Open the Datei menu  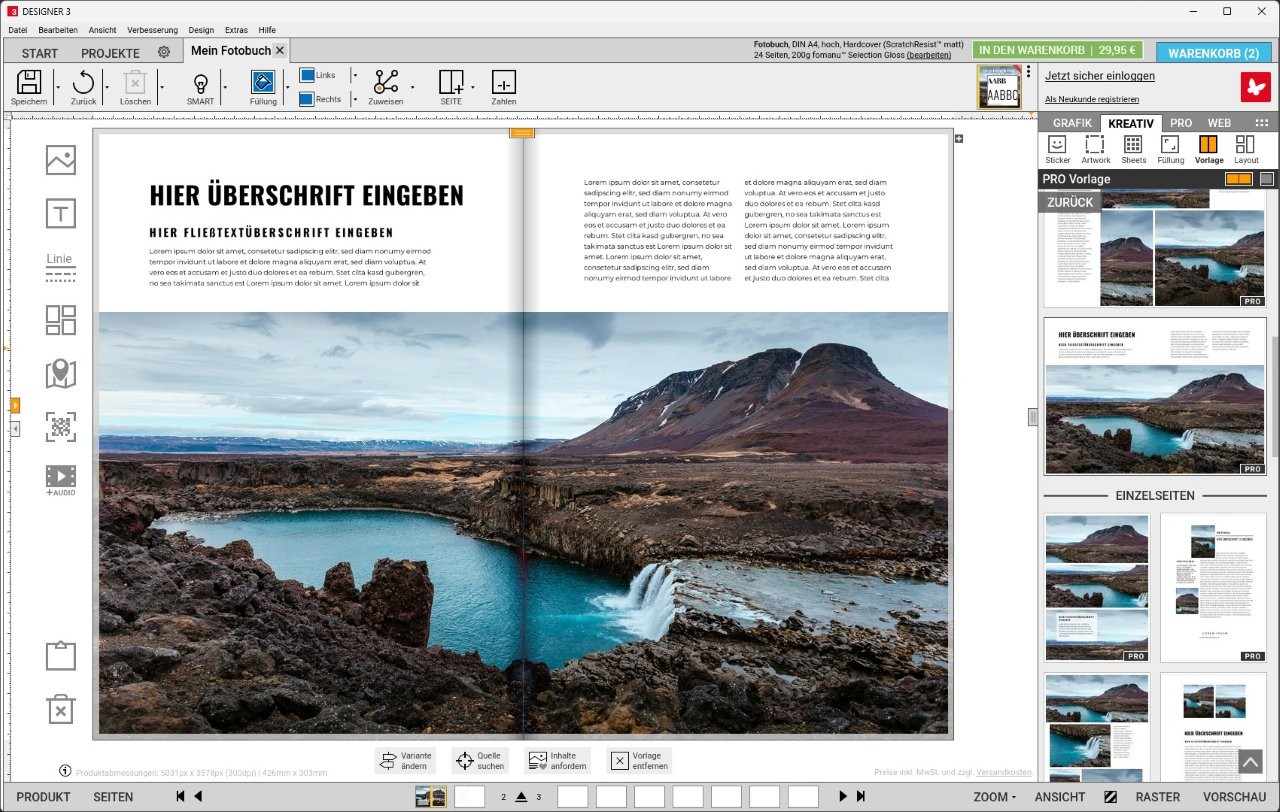(18, 30)
